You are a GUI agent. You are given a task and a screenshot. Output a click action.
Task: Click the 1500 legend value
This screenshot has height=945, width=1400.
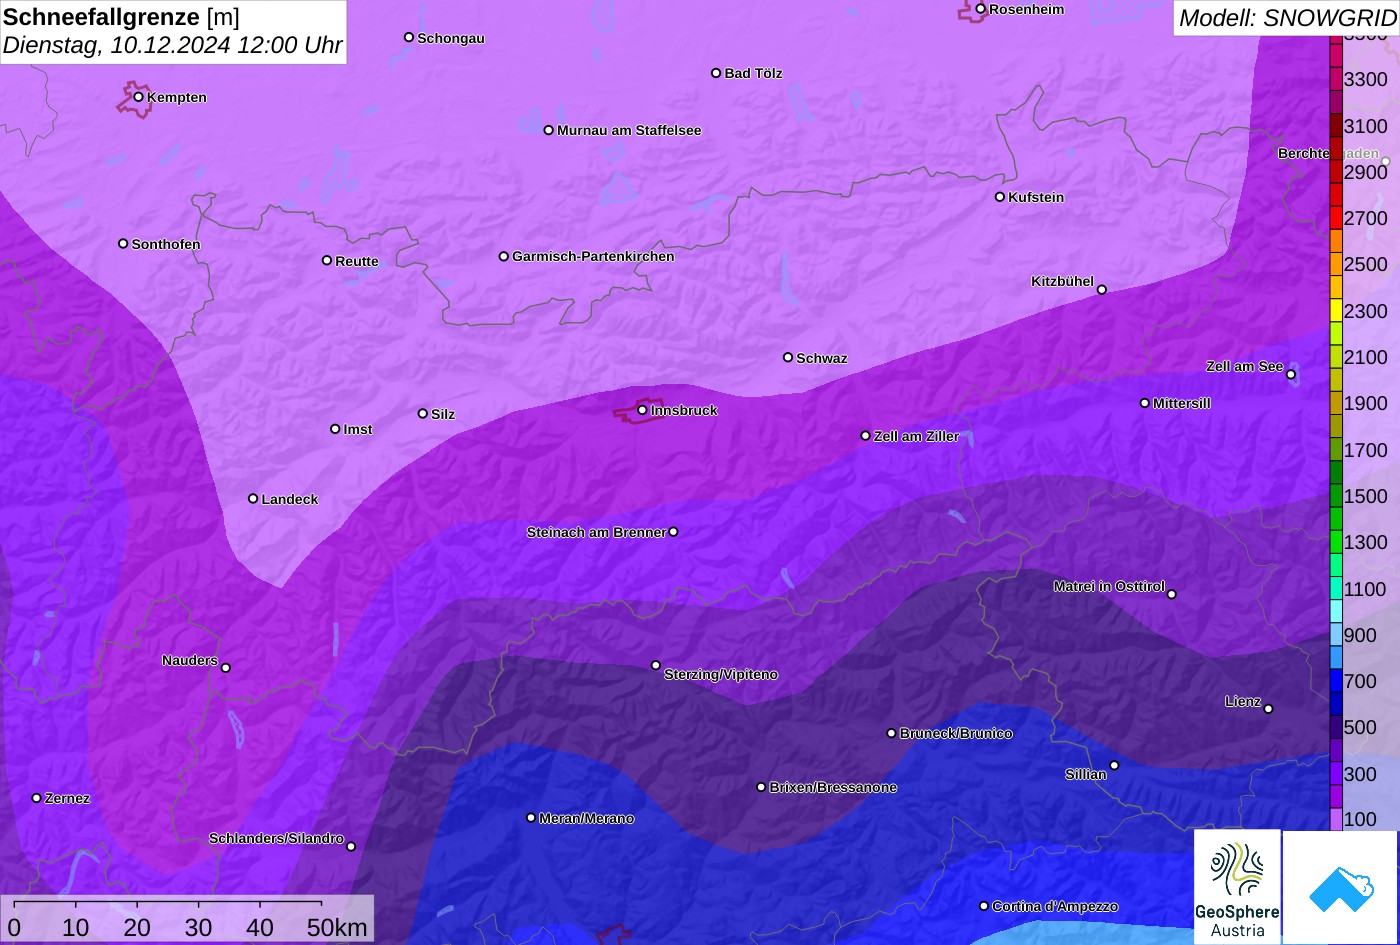click(1366, 496)
